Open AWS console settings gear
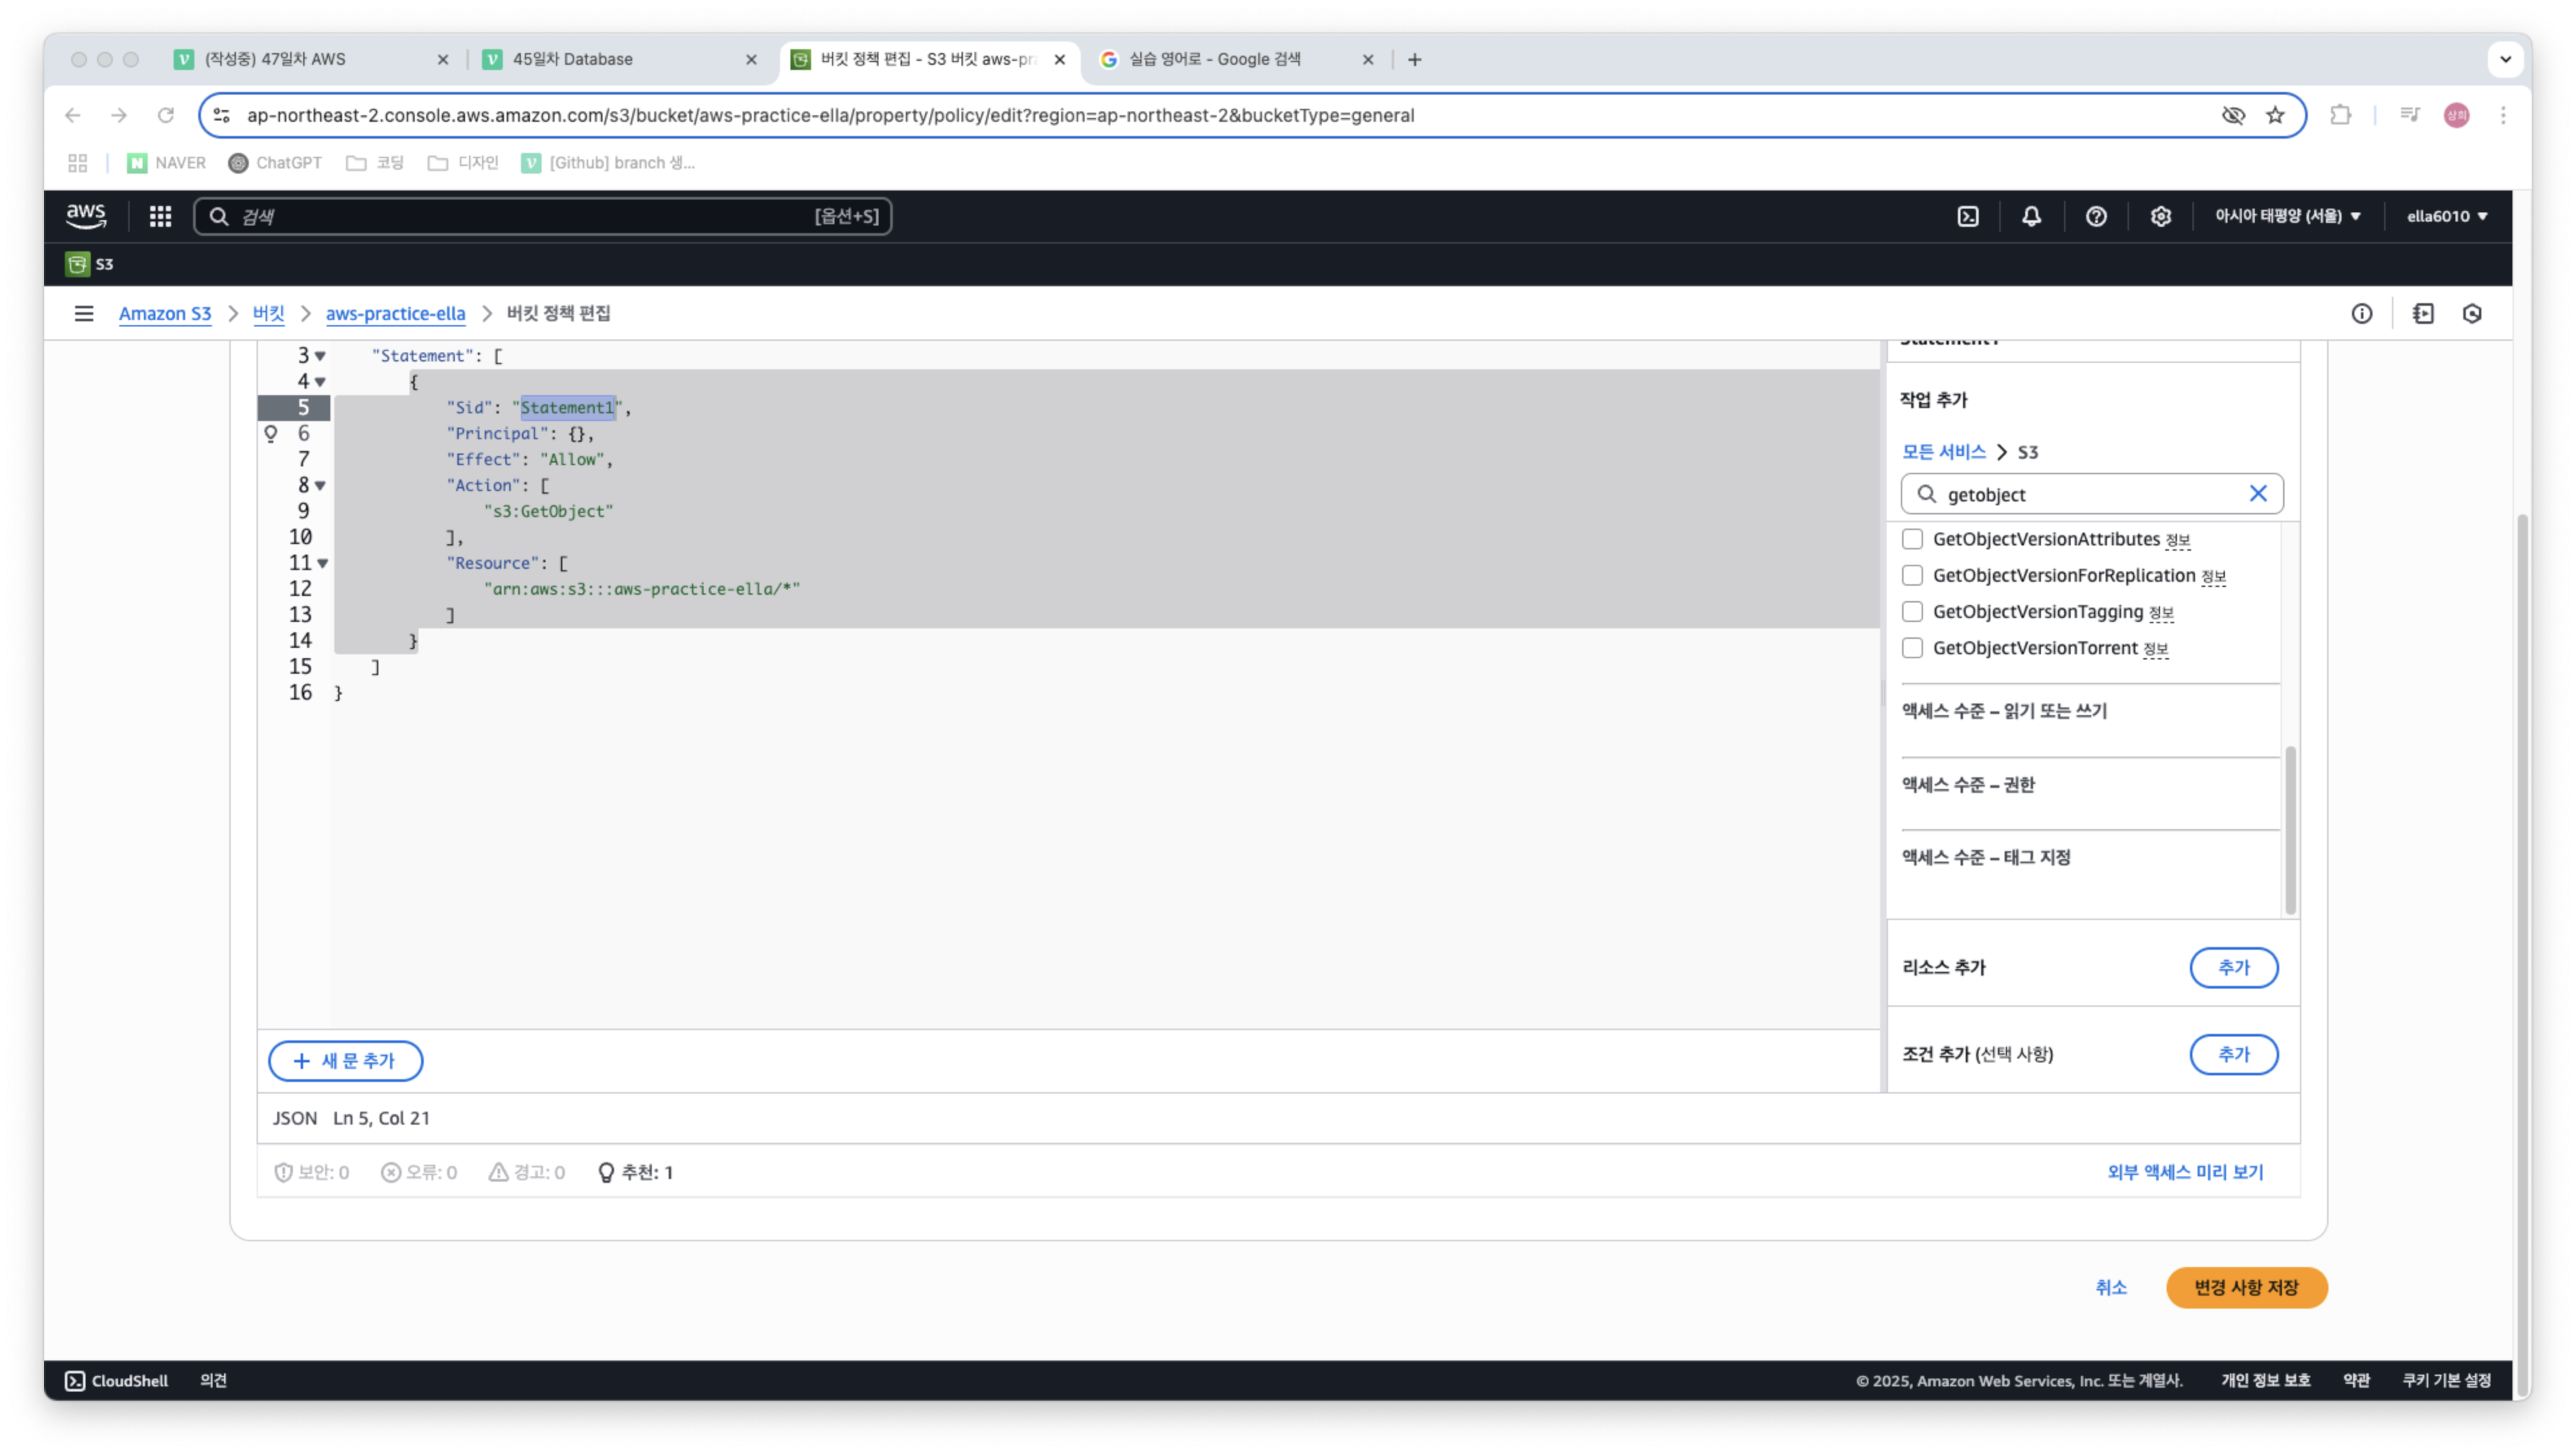 [2160, 216]
